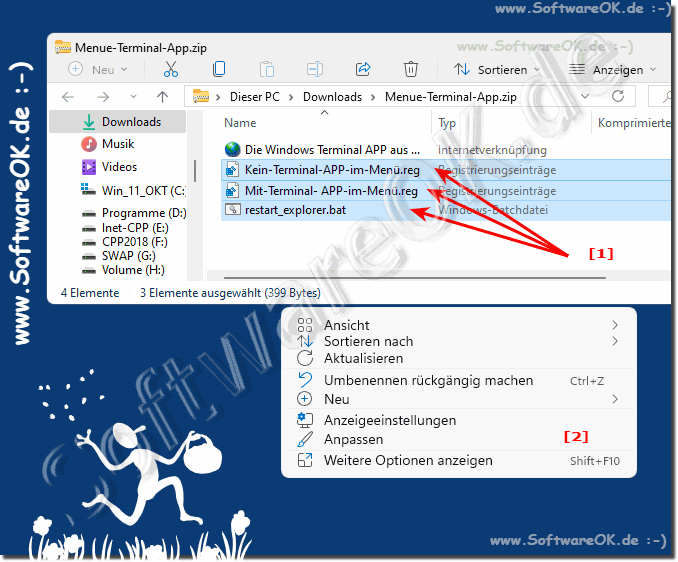Click the restart_explorer.bat file icon
Screen dimensions: 678x562
233,210
